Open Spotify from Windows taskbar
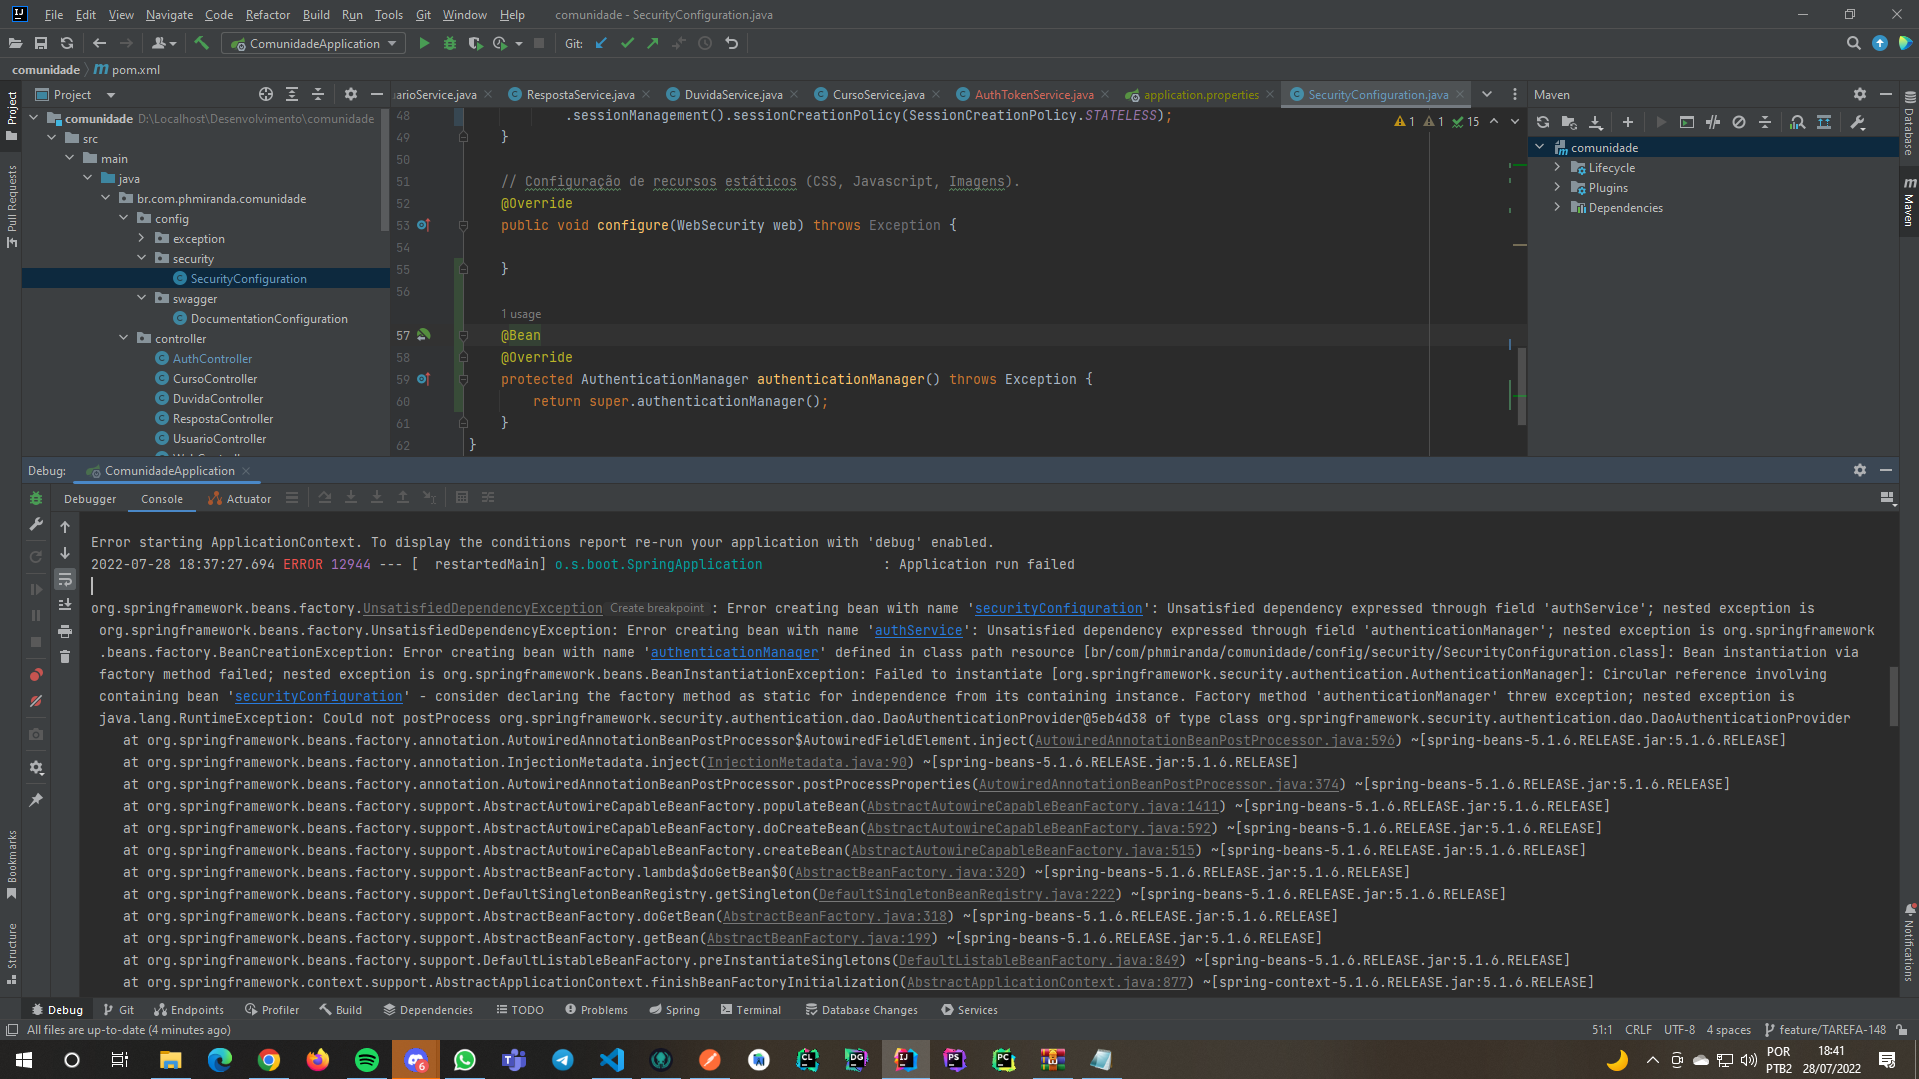The height and width of the screenshot is (1079, 1919). tap(367, 1059)
